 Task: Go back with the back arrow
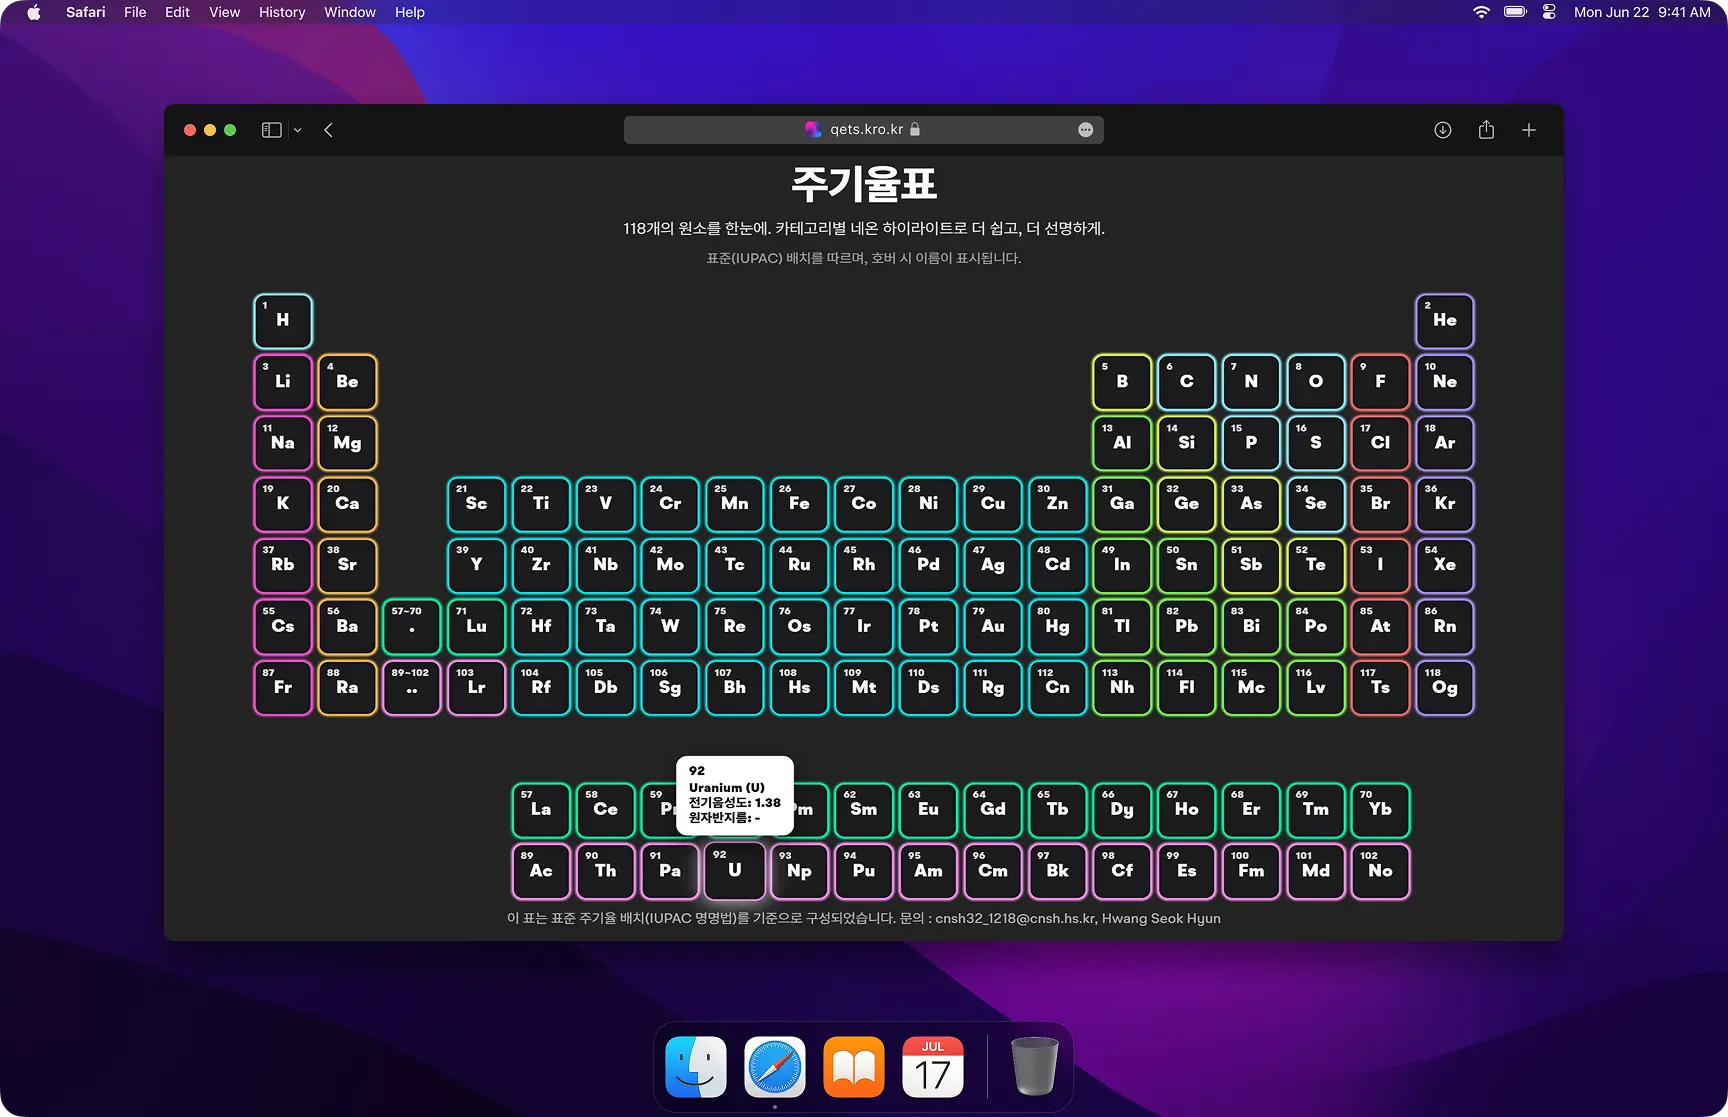pos(328,130)
